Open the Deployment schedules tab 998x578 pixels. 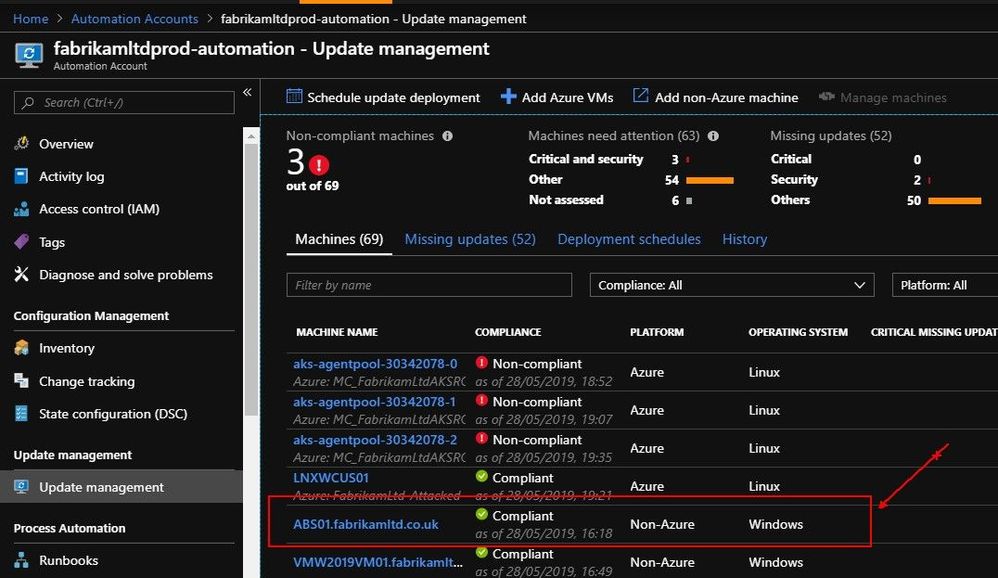pos(629,239)
